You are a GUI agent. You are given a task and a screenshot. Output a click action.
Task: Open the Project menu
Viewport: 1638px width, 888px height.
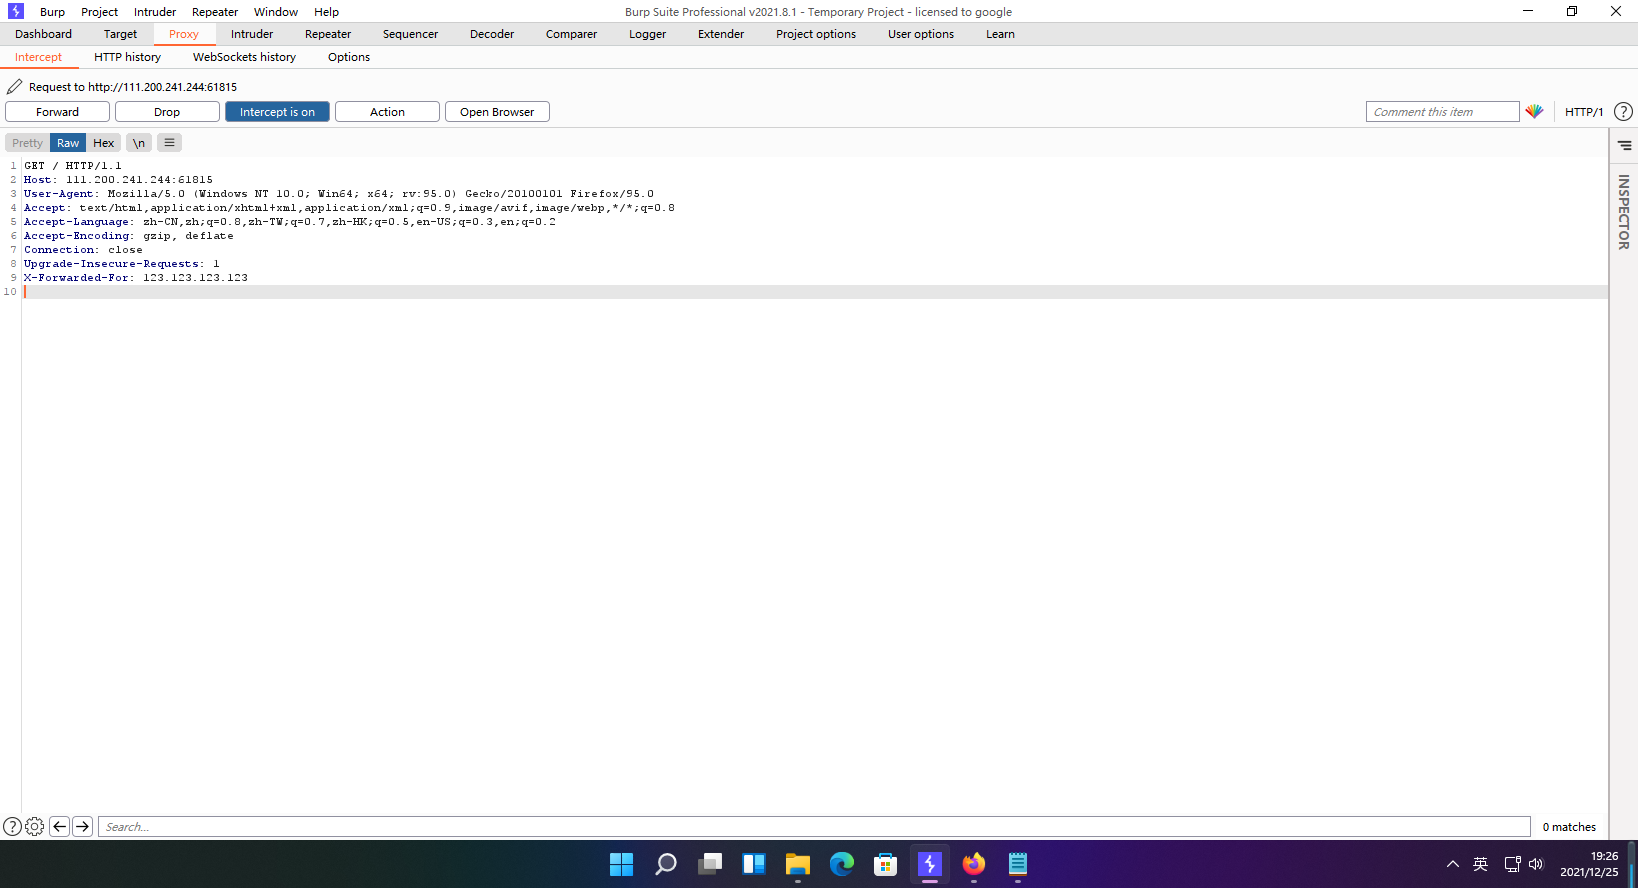(99, 12)
